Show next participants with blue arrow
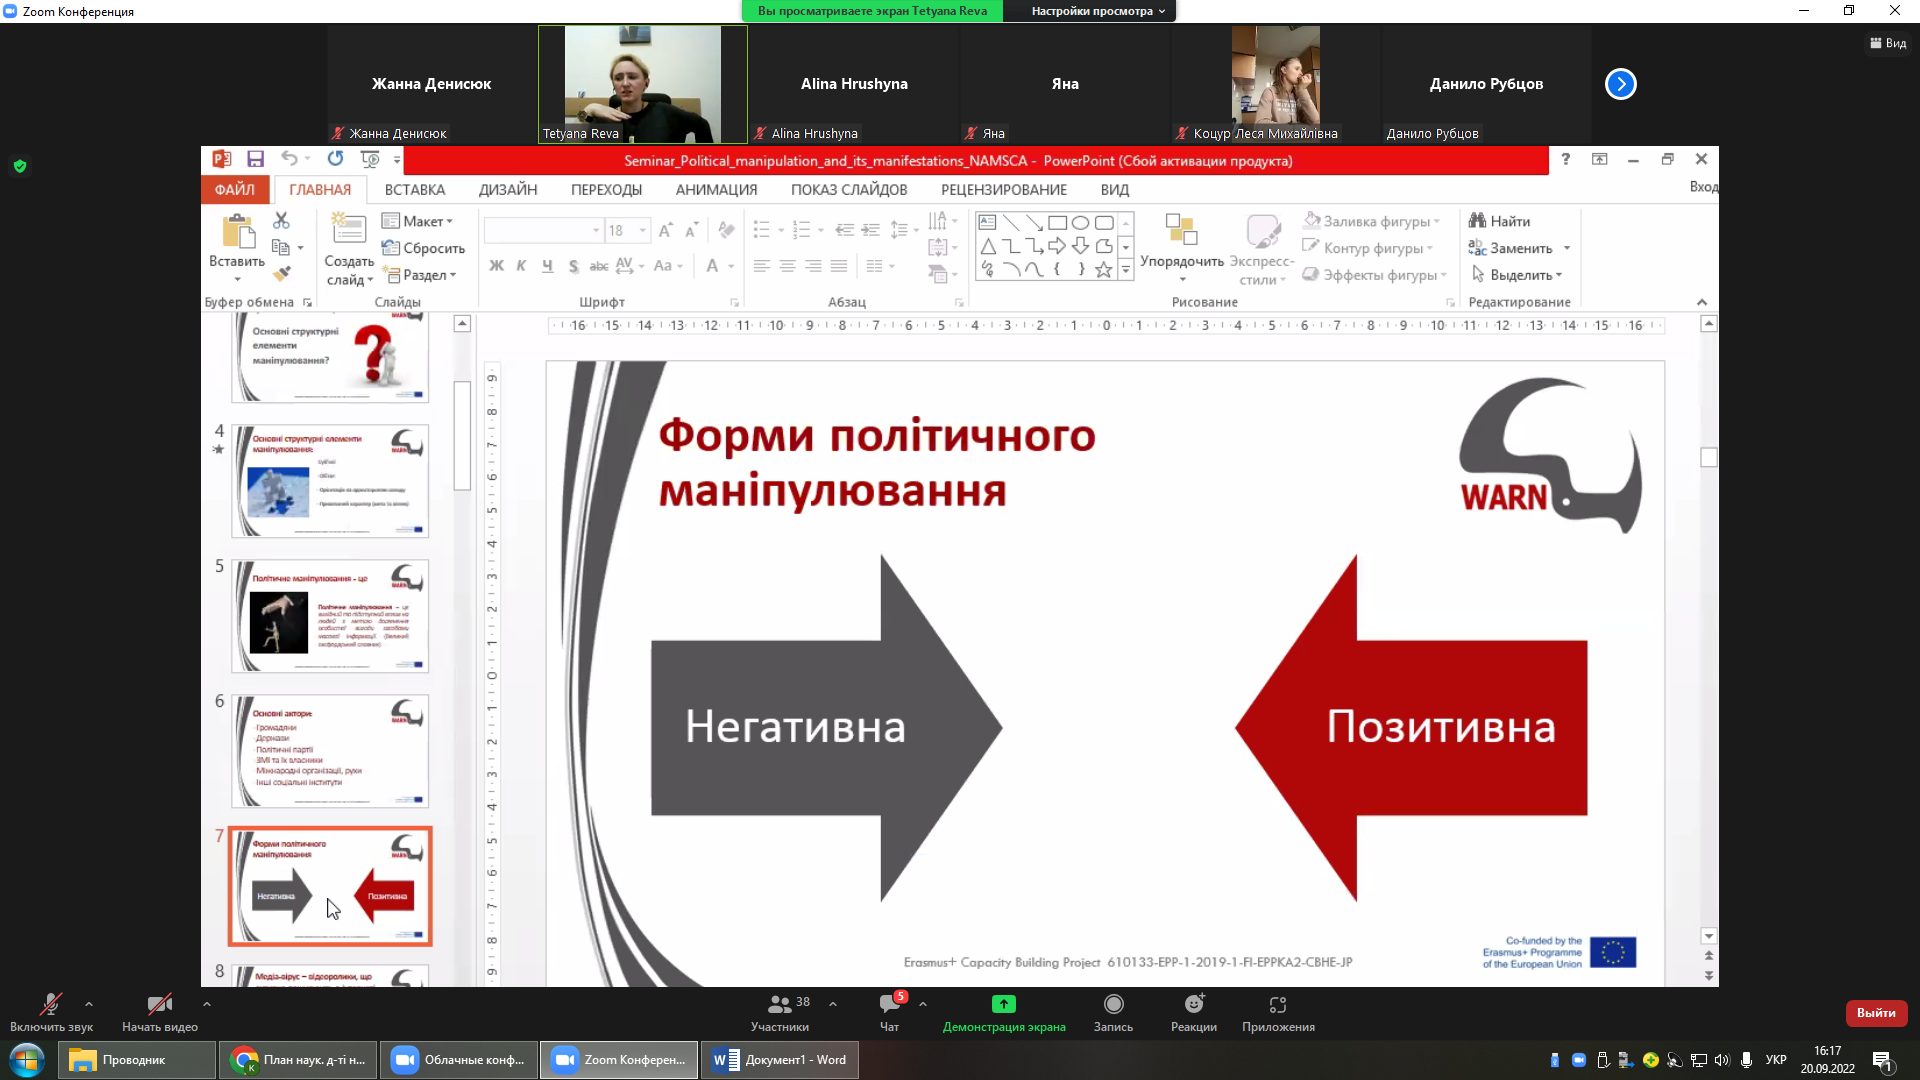Screen dimensions: 1920x1080 (1621, 84)
